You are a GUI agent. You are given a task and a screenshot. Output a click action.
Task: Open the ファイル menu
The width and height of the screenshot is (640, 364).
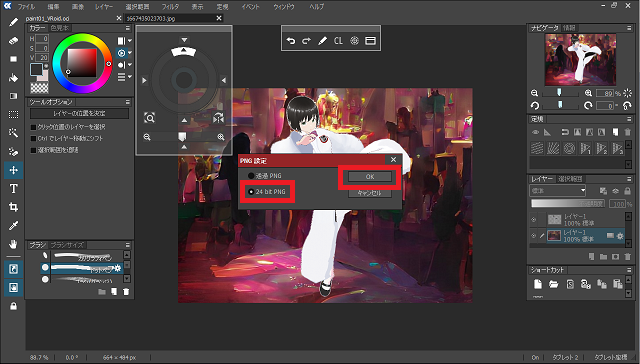[x=26, y=7]
